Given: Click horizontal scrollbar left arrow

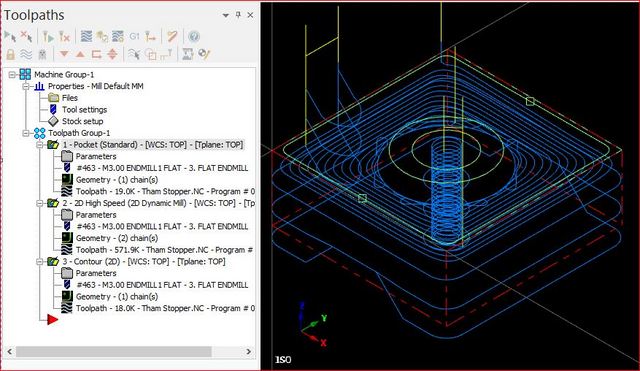Looking at the screenshot, I should coord(9,352).
